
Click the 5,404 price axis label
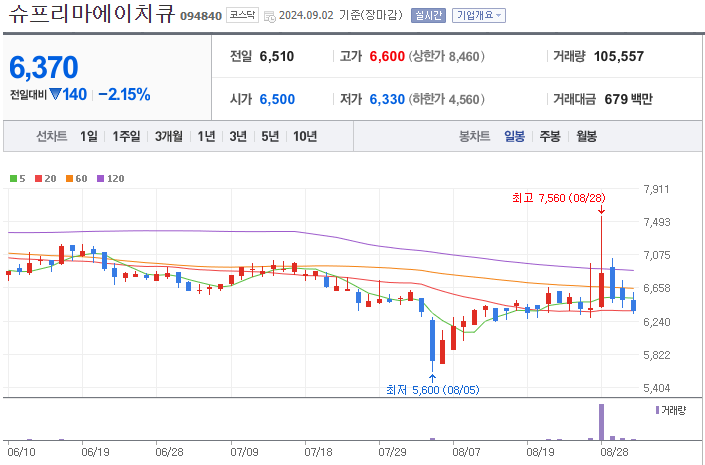tap(656, 388)
